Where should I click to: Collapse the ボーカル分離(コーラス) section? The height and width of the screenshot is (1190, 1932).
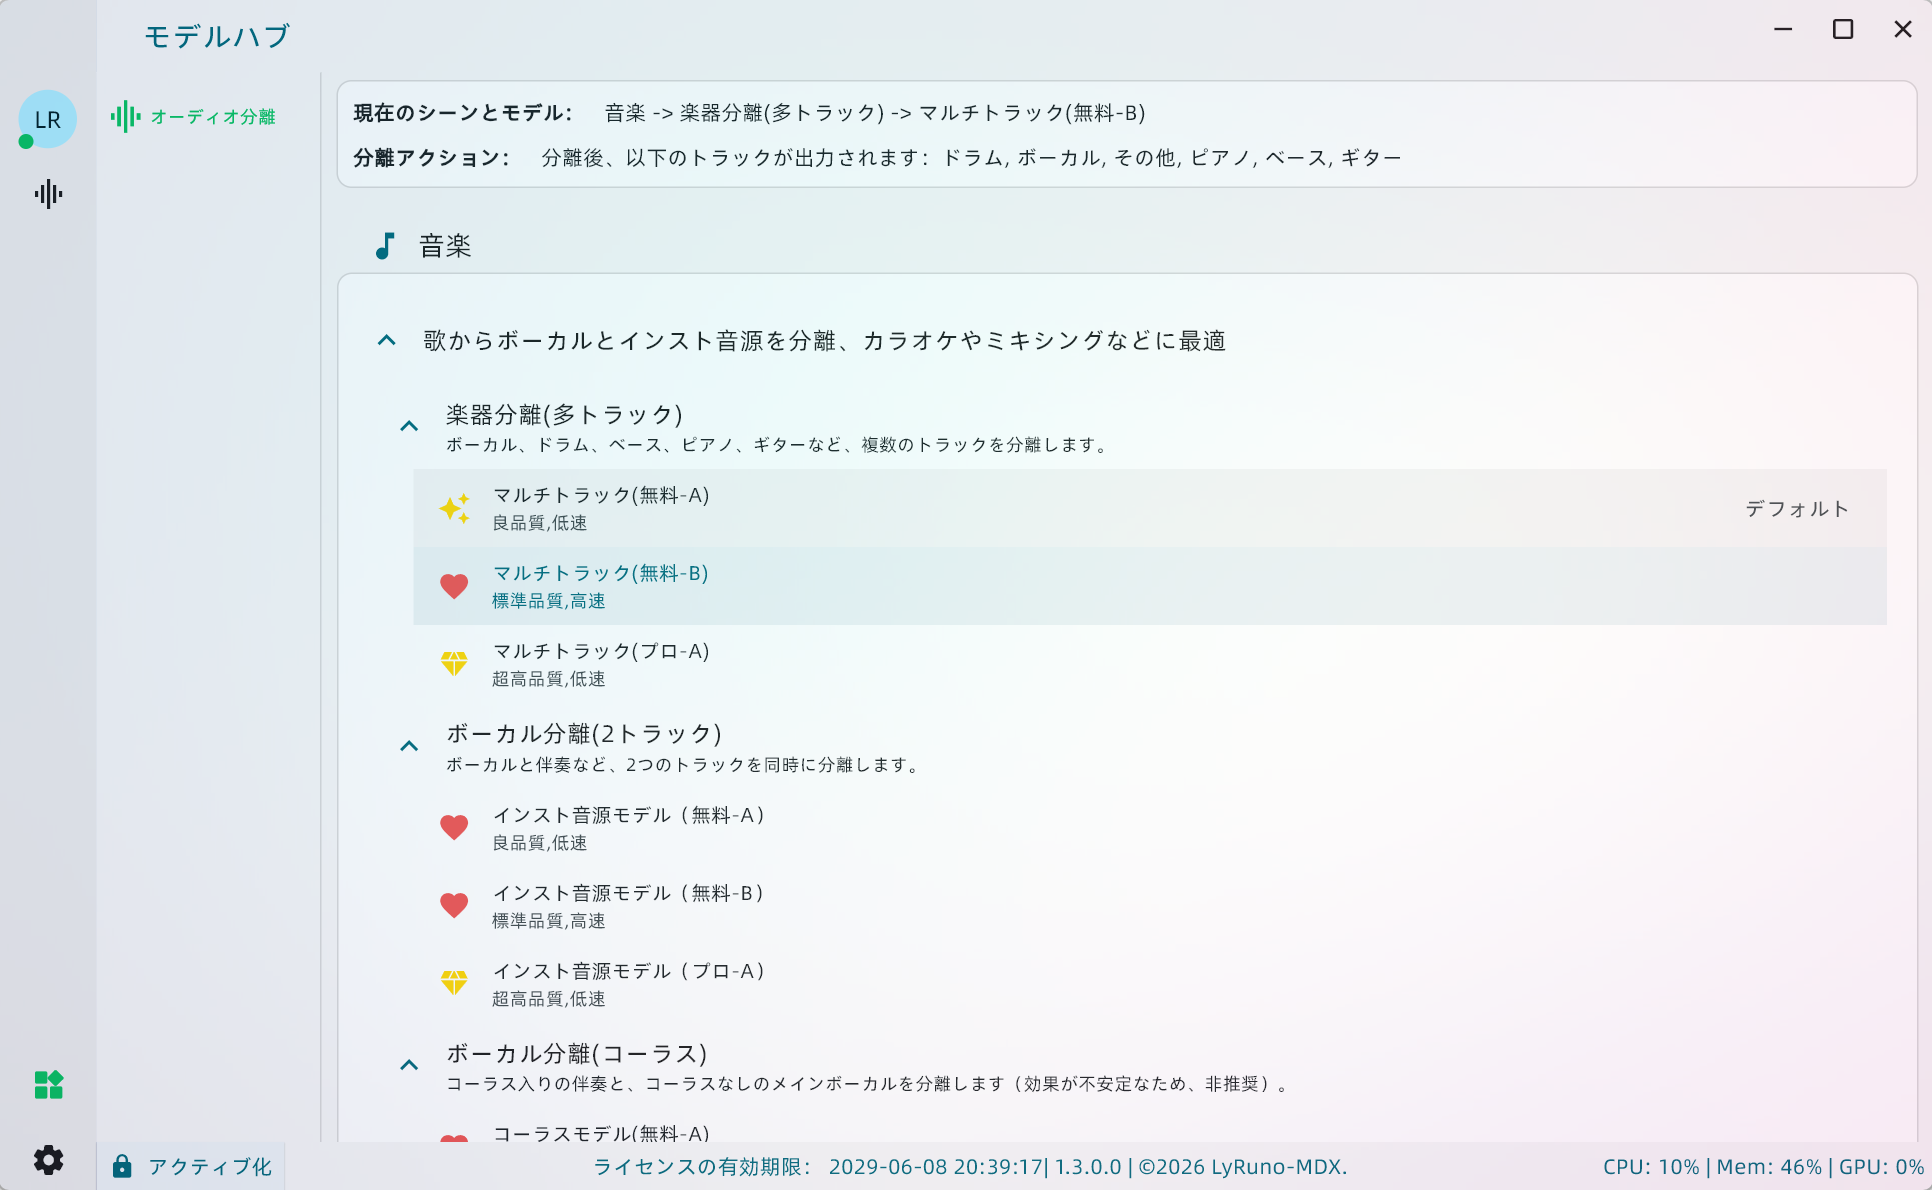(408, 1064)
